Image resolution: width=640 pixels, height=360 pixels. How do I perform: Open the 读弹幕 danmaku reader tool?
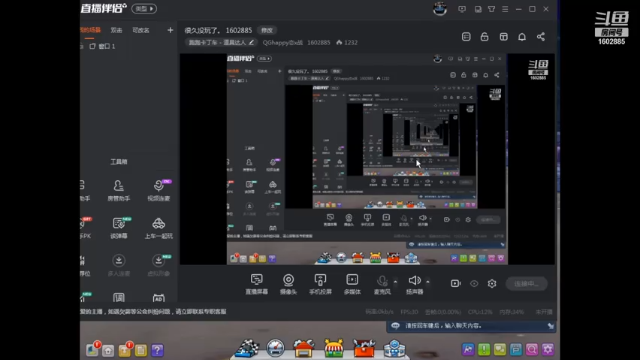coord(118,228)
